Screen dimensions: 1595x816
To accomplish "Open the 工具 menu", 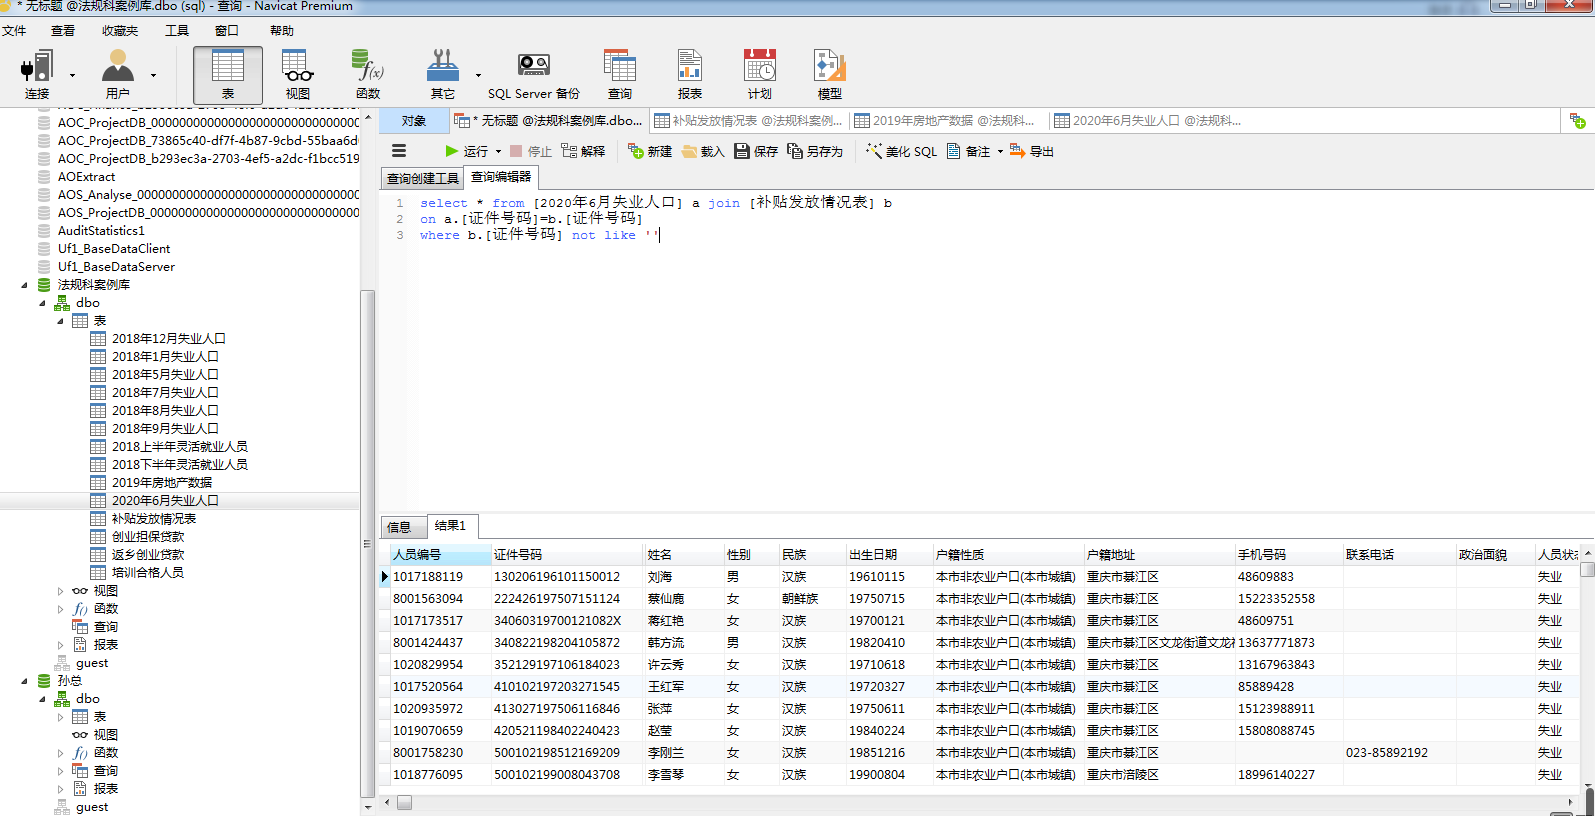I will (x=177, y=31).
